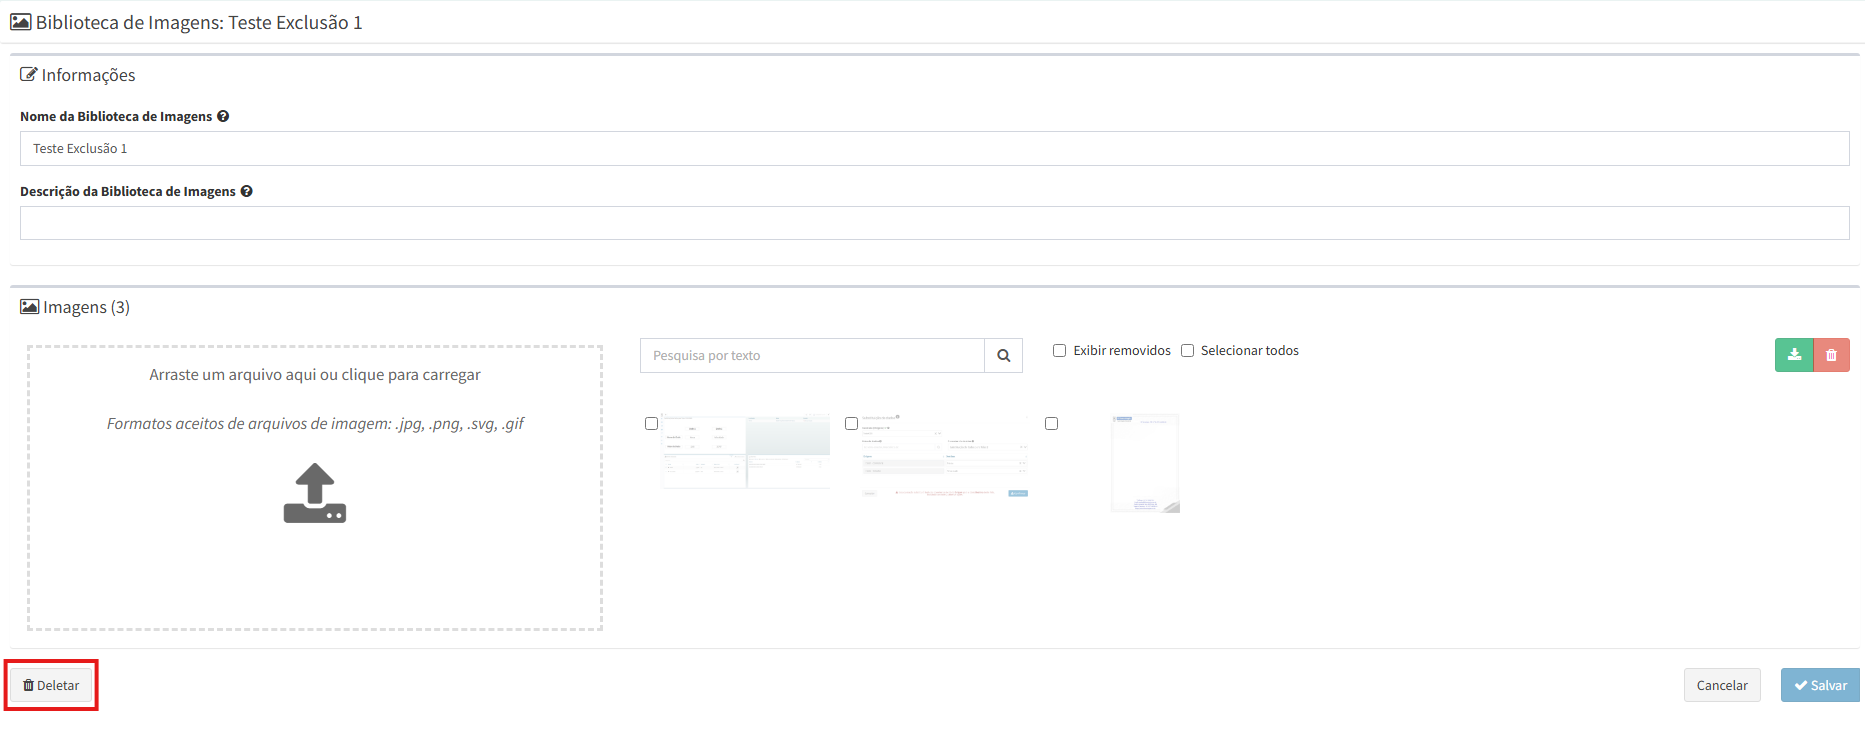Click the green download images icon
1865x743 pixels.
1794,355
